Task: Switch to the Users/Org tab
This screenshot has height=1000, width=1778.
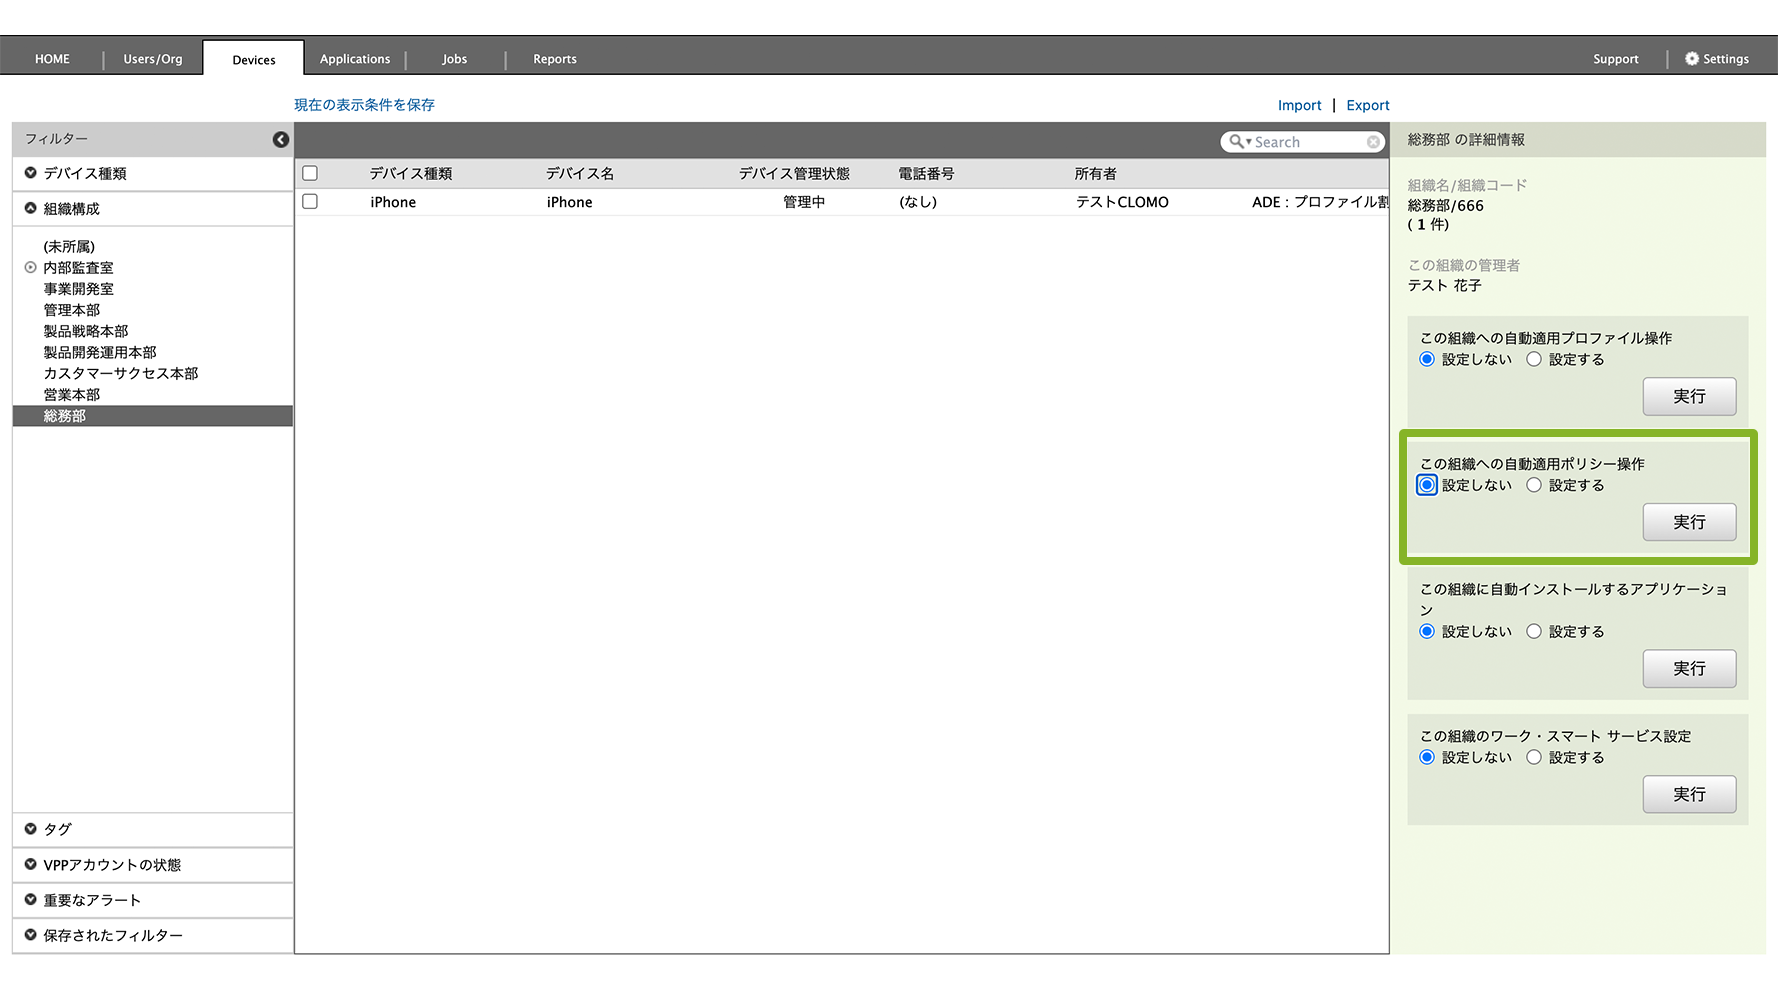Action: click(x=153, y=59)
